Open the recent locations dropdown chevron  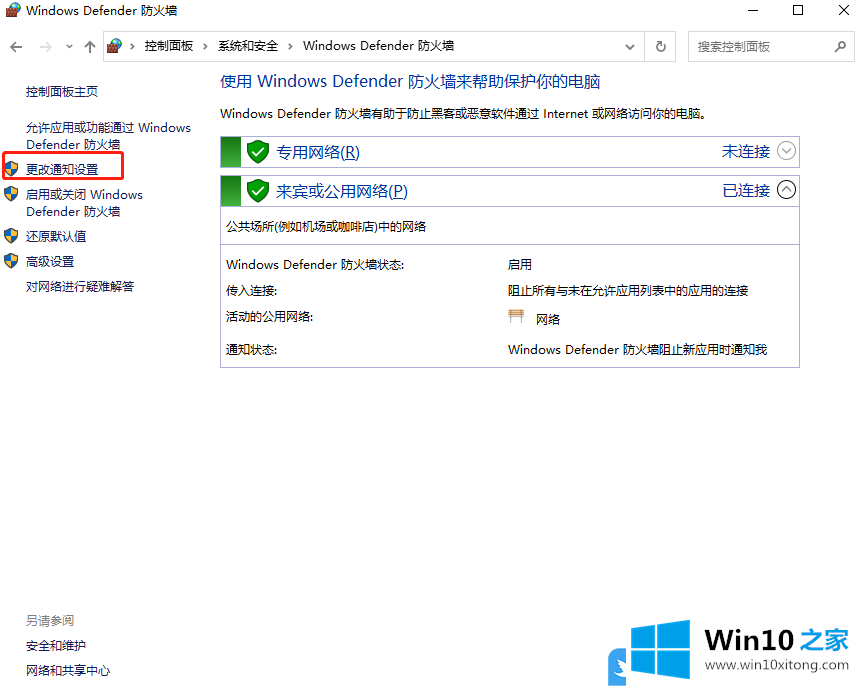[69, 47]
